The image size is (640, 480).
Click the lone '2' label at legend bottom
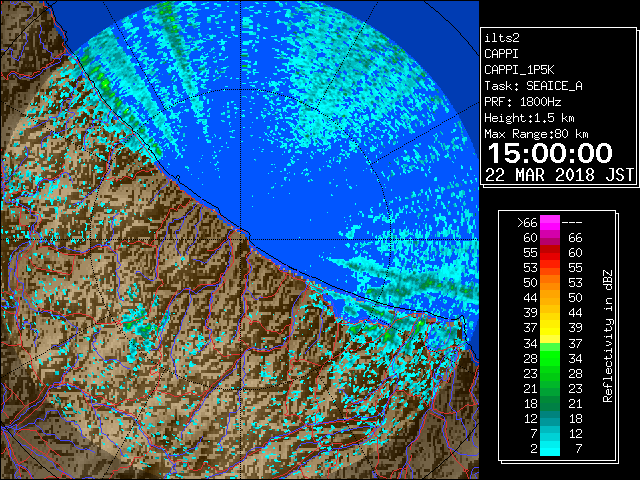(x=533, y=449)
